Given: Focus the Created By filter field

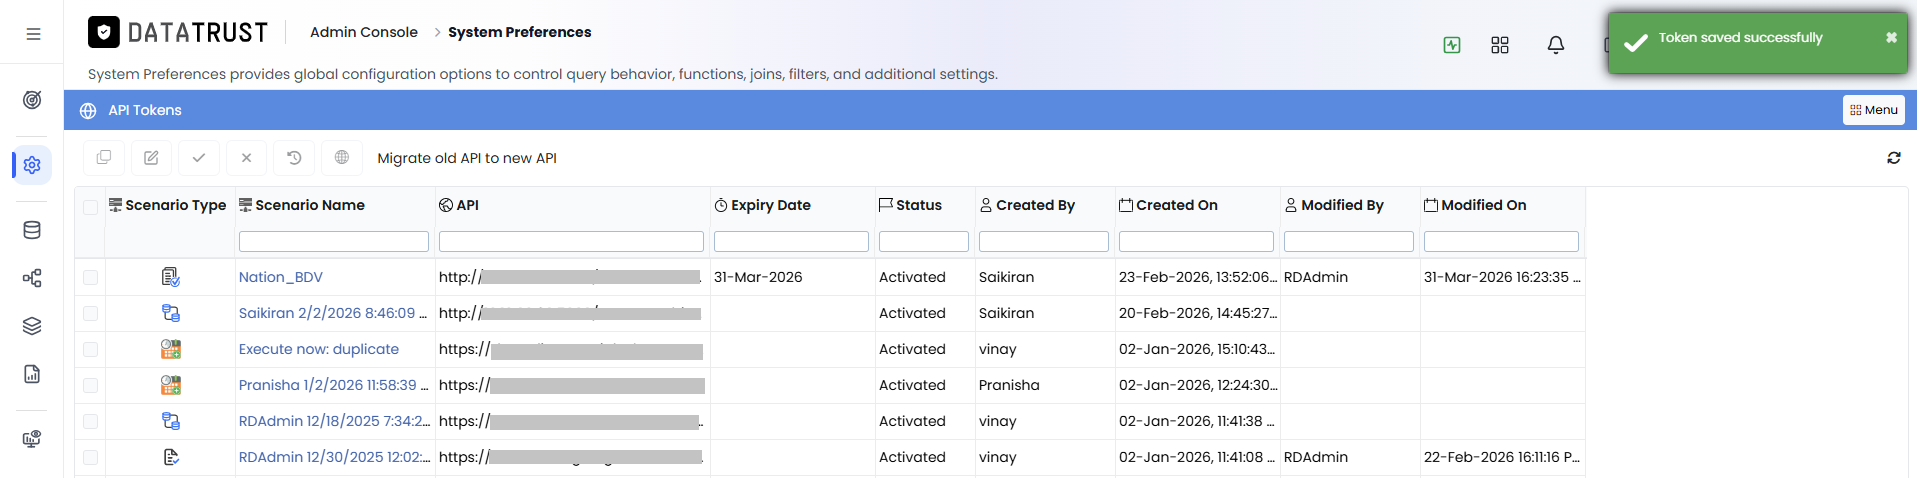Looking at the screenshot, I should pyautogui.click(x=1044, y=241).
